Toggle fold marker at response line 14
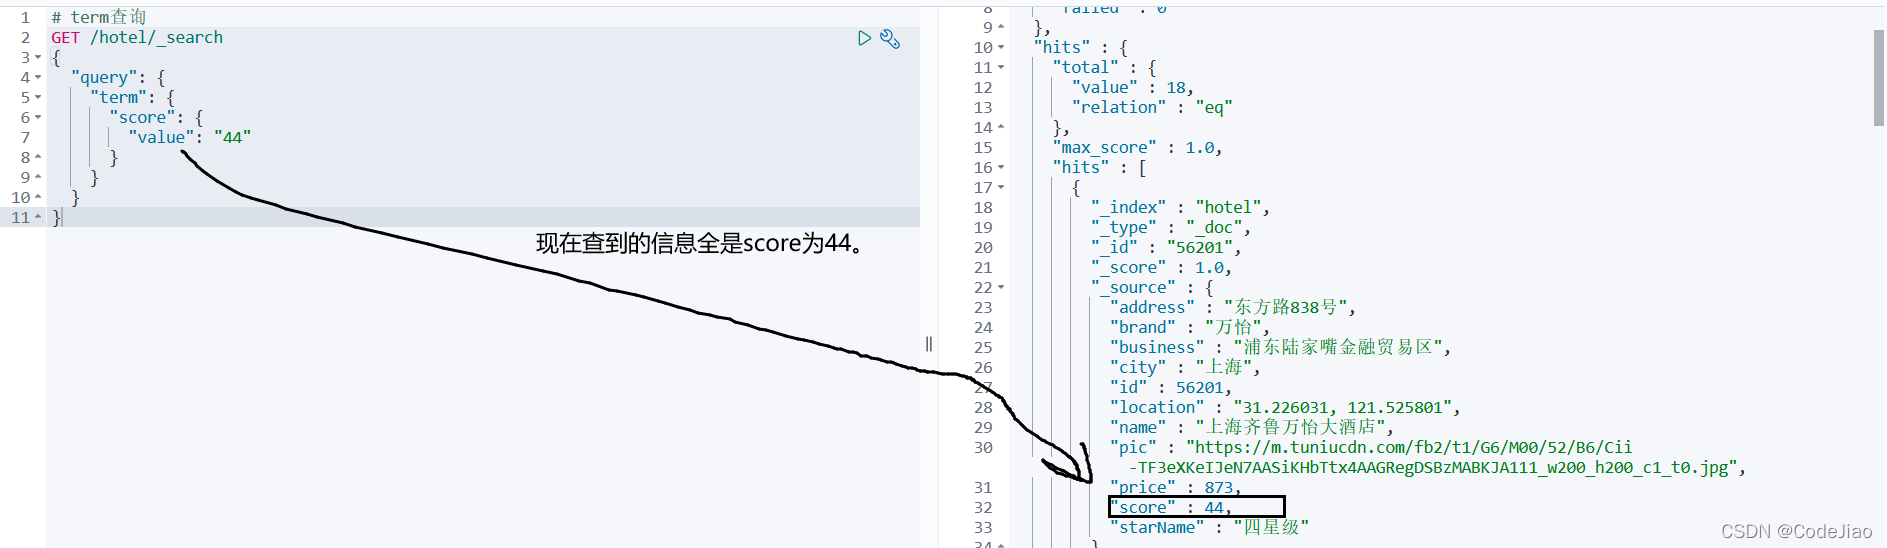1887x548 pixels. click(x=1001, y=127)
